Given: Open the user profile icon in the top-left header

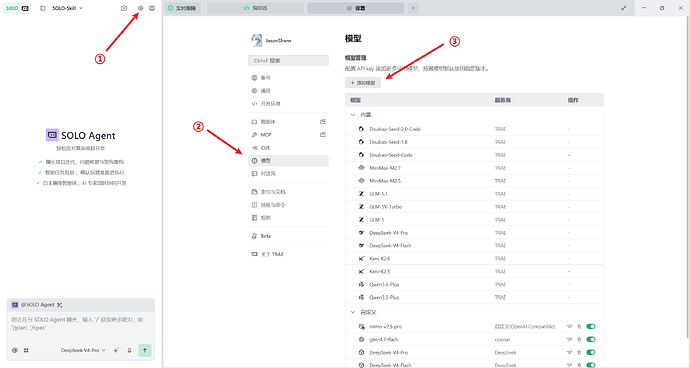Looking at the screenshot, I should tap(152, 8).
